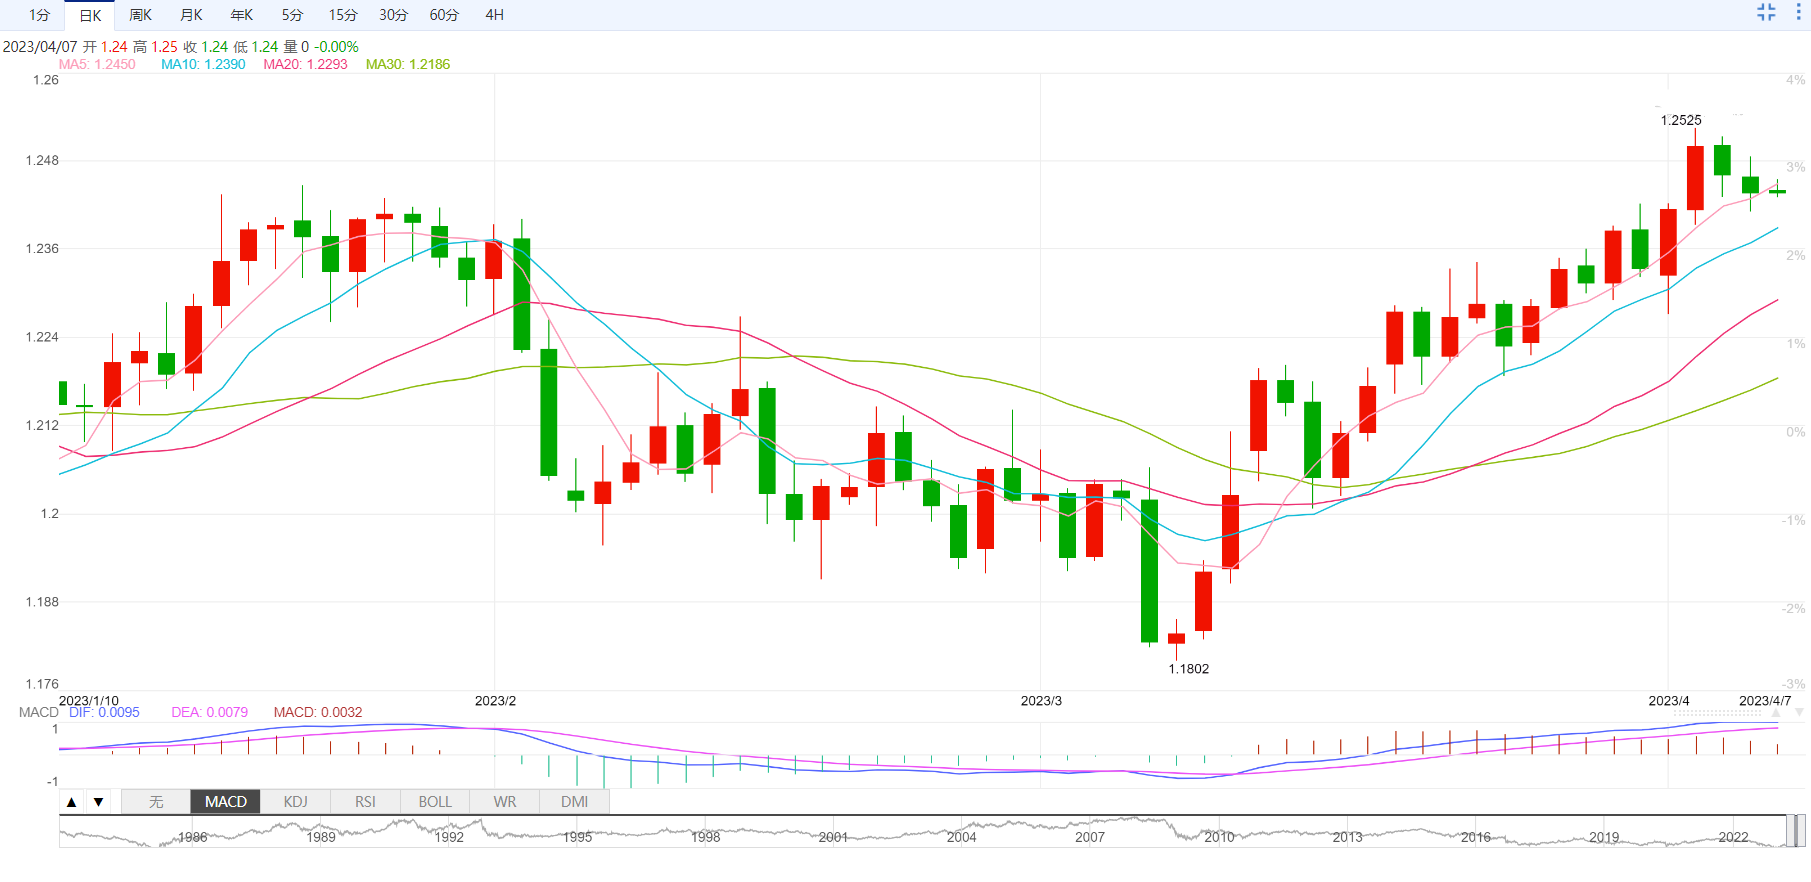Viewport: 1811px width, 882px height.
Task: Enable the BOLL indicator
Action: (x=435, y=802)
